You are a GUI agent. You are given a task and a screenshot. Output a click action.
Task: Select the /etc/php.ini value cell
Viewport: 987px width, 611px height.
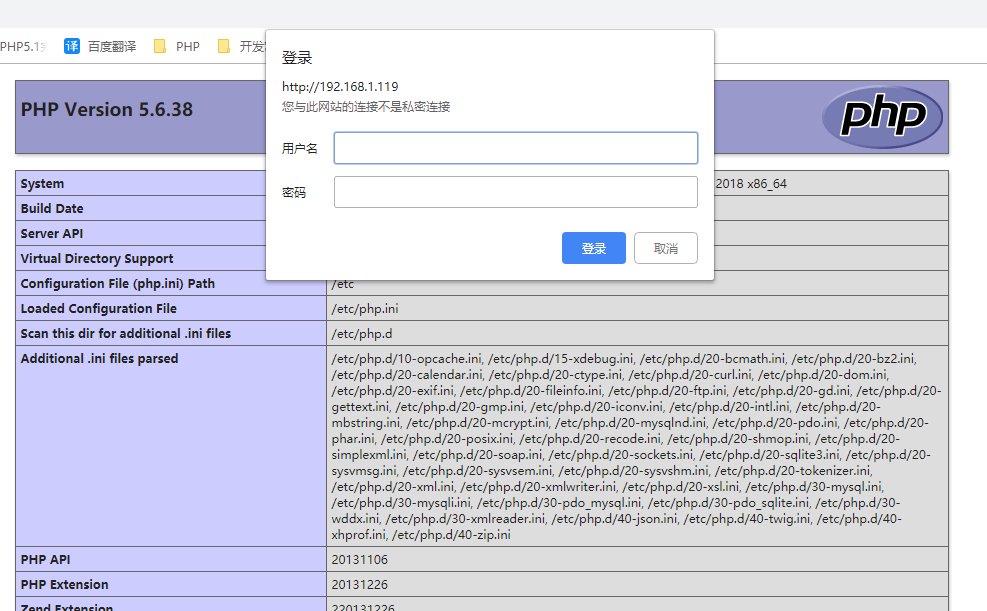pos(637,308)
